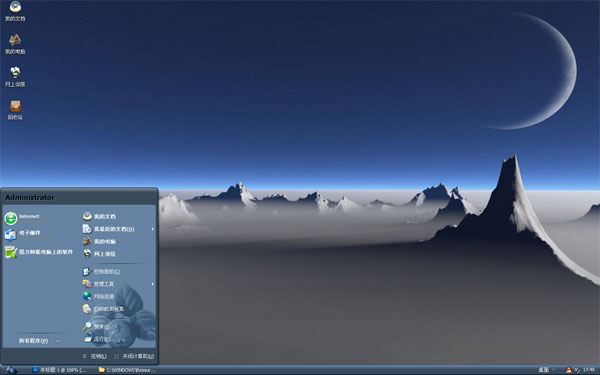
Task: Open 强力卸载电脑上的软件 uninstaller entry
Action: [x=39, y=252]
